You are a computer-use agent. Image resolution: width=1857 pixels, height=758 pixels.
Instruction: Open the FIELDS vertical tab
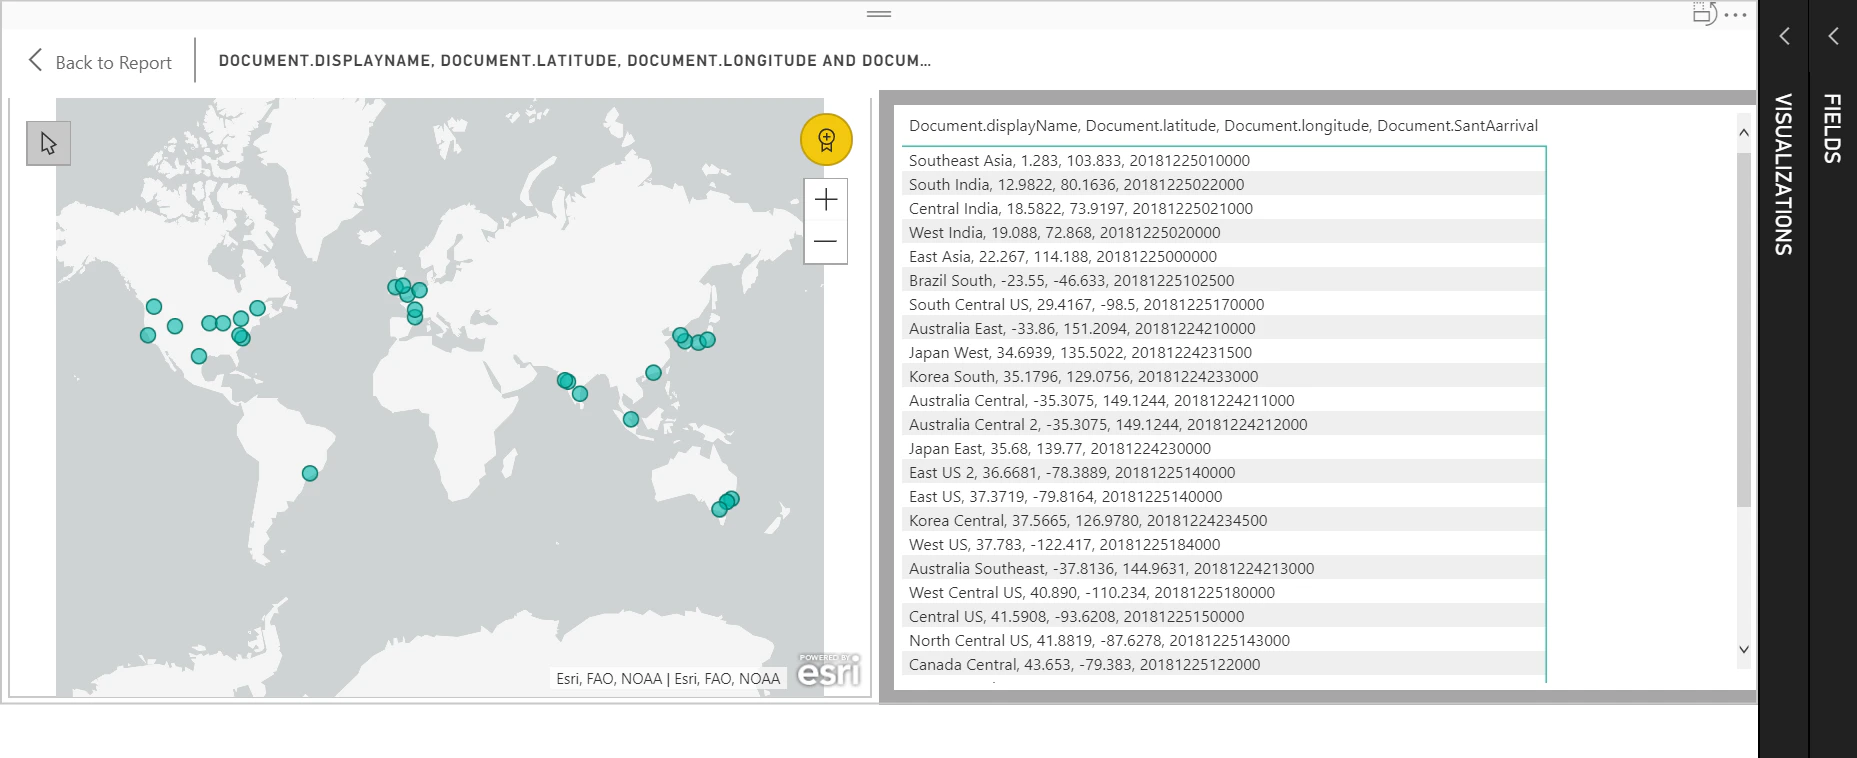[1832, 128]
